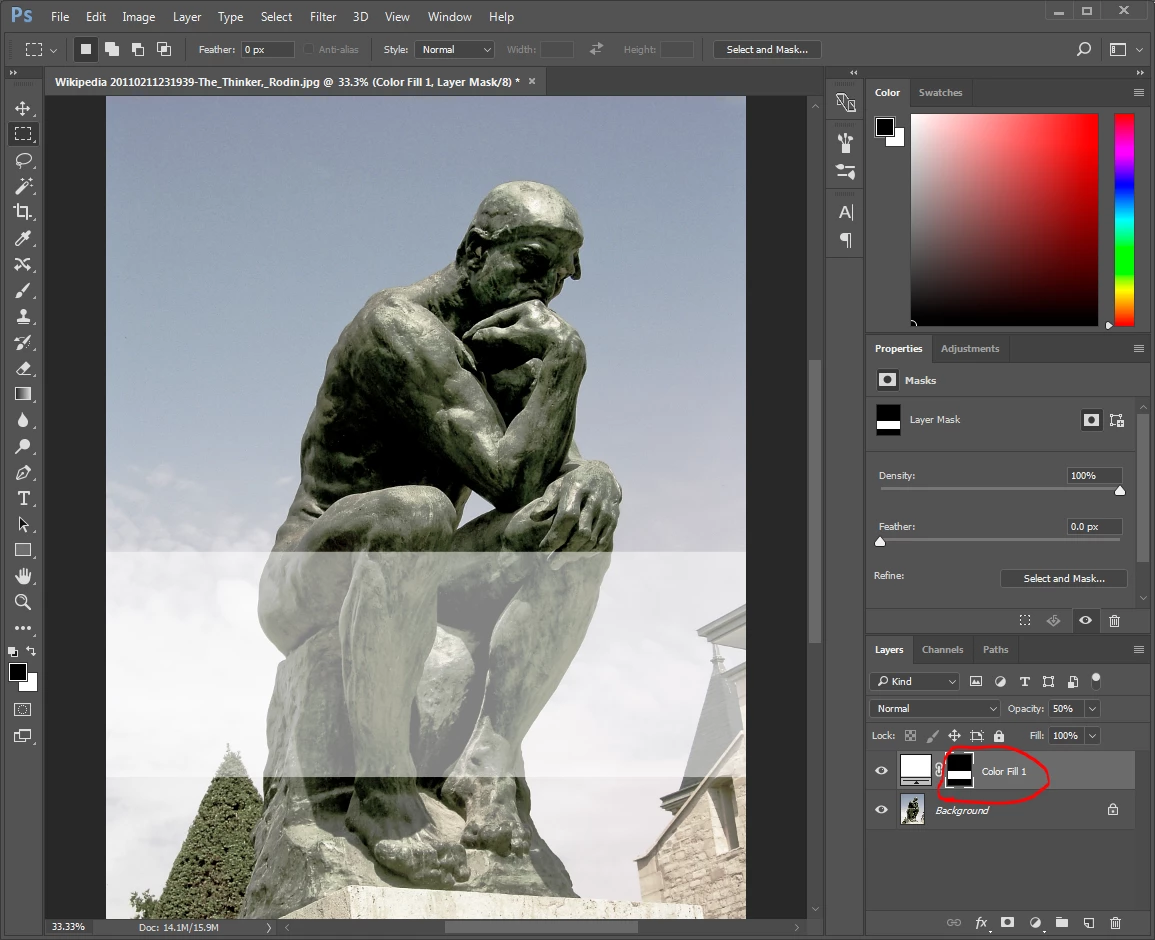Open the tool preset picker arrow
The height and width of the screenshot is (940, 1155).
click(53, 50)
